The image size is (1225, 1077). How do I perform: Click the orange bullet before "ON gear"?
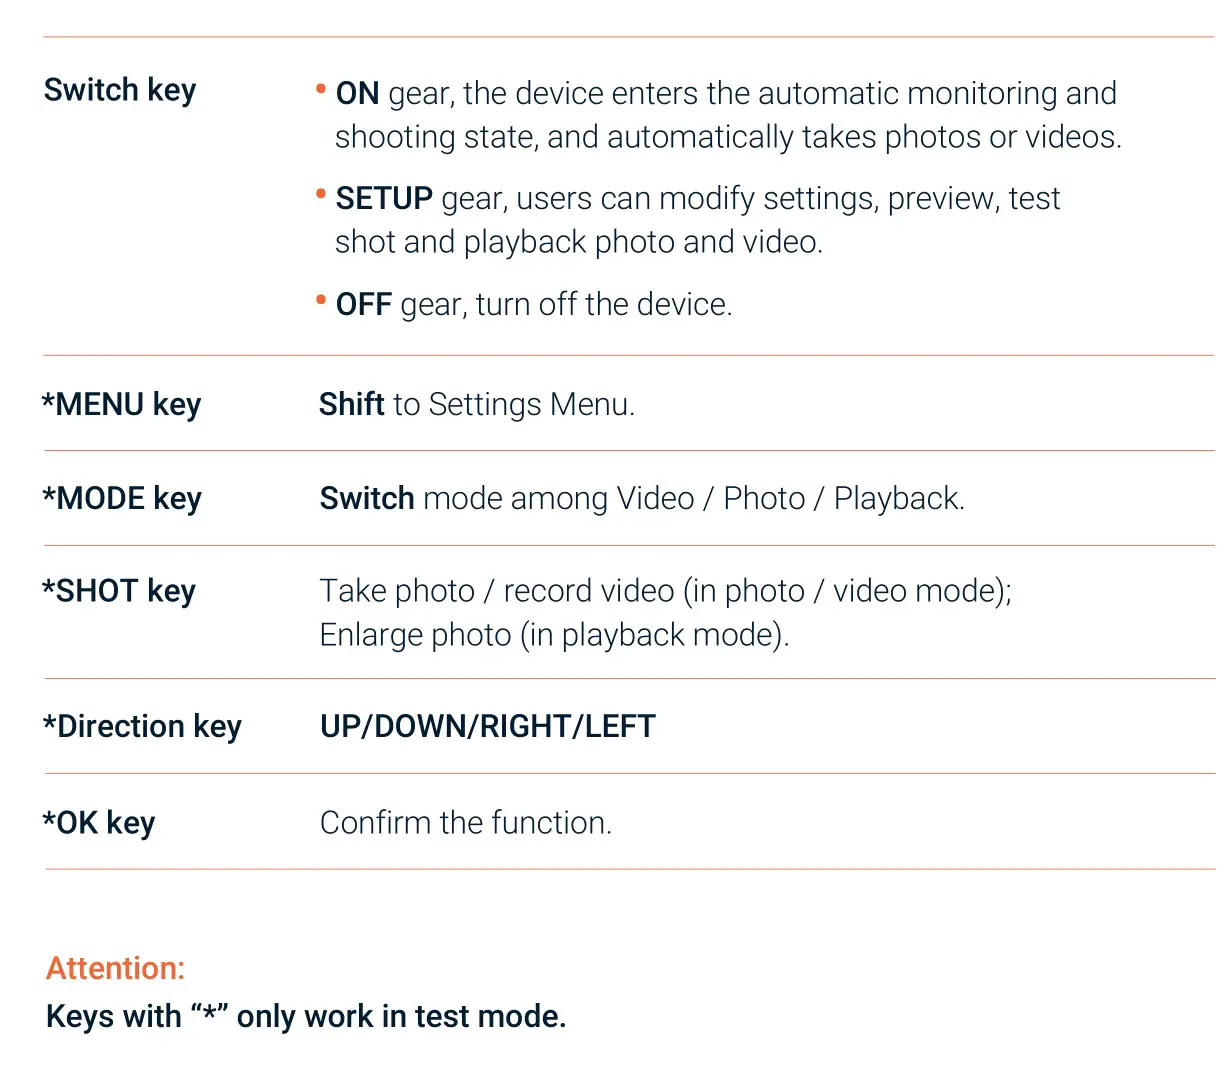point(321,89)
